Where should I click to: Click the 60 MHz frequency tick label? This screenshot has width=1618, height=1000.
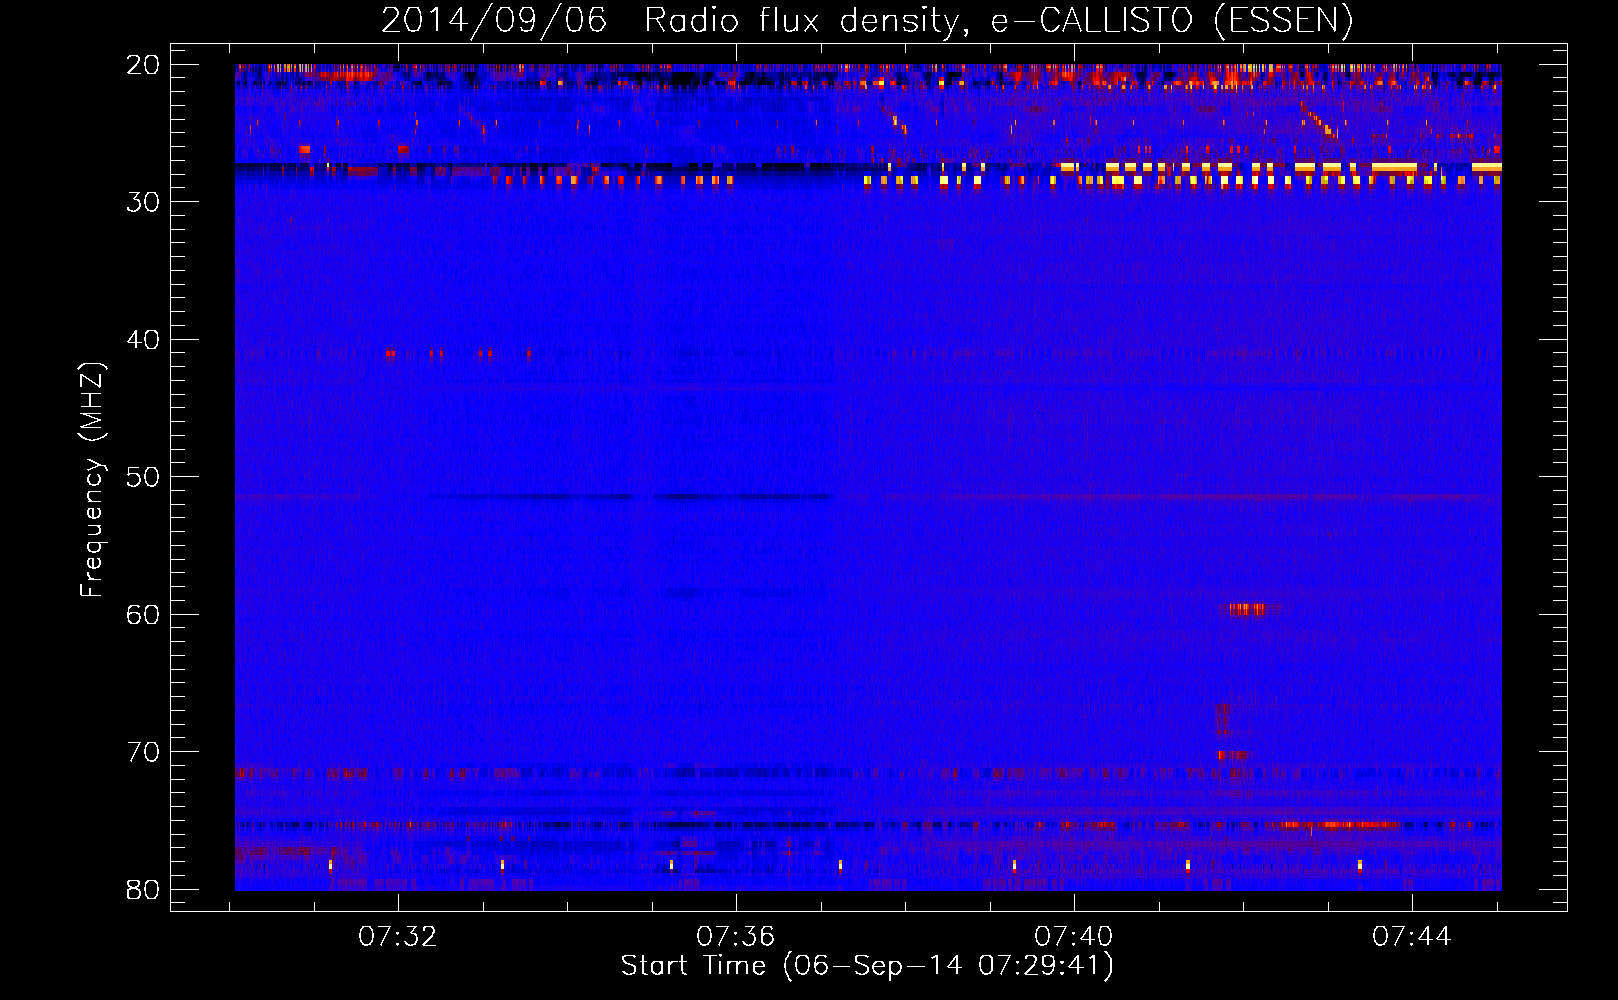coord(144,614)
